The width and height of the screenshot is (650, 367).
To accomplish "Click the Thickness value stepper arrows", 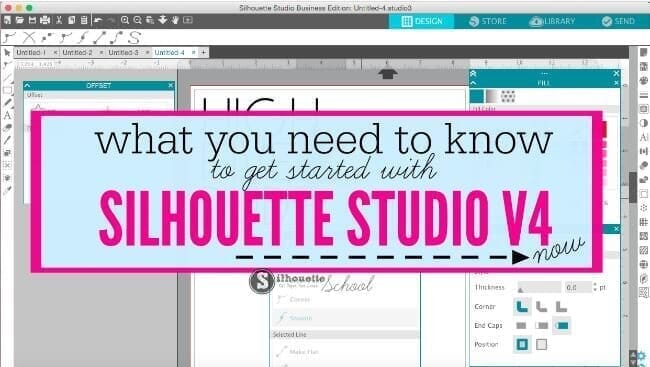I will [x=595, y=287].
